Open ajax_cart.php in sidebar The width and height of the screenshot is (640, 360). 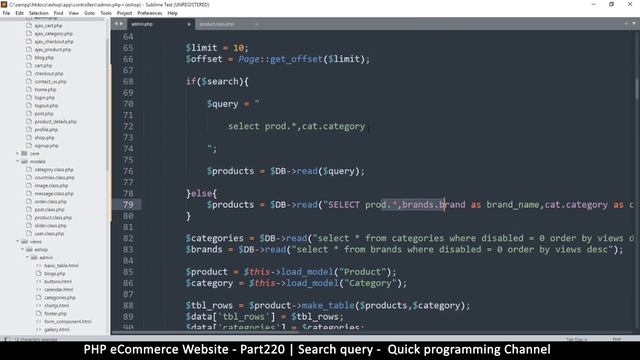48,25
